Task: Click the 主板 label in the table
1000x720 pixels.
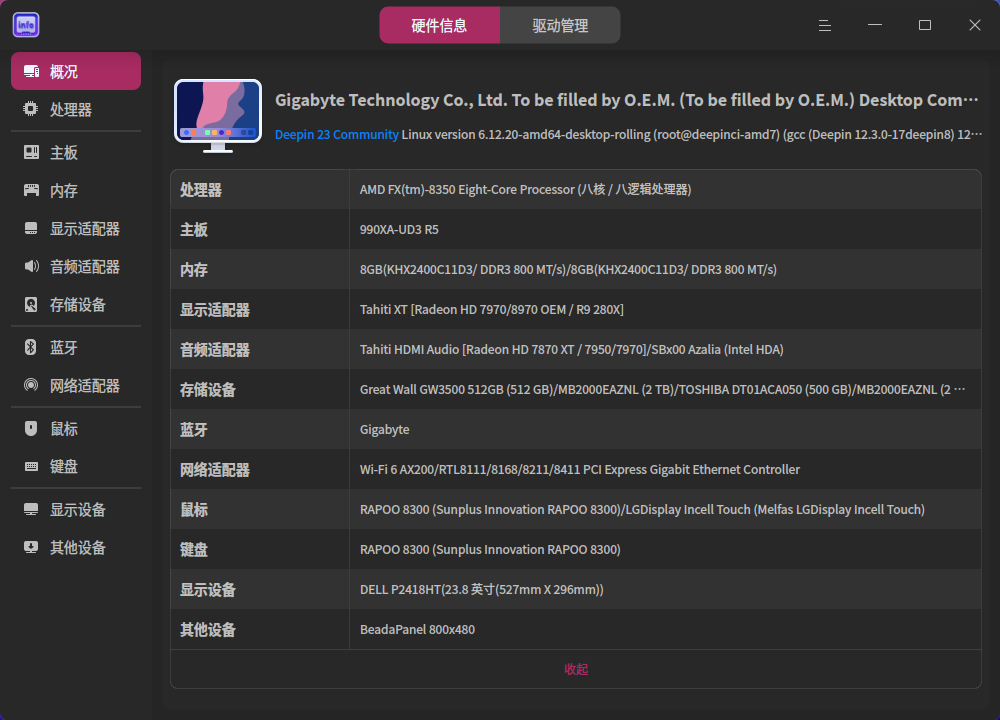Action: (x=194, y=230)
